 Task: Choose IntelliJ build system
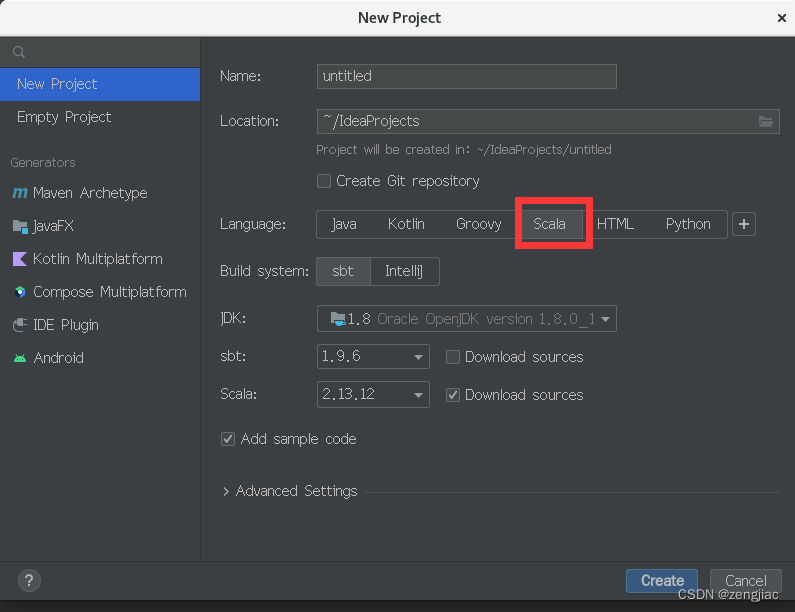pos(404,271)
